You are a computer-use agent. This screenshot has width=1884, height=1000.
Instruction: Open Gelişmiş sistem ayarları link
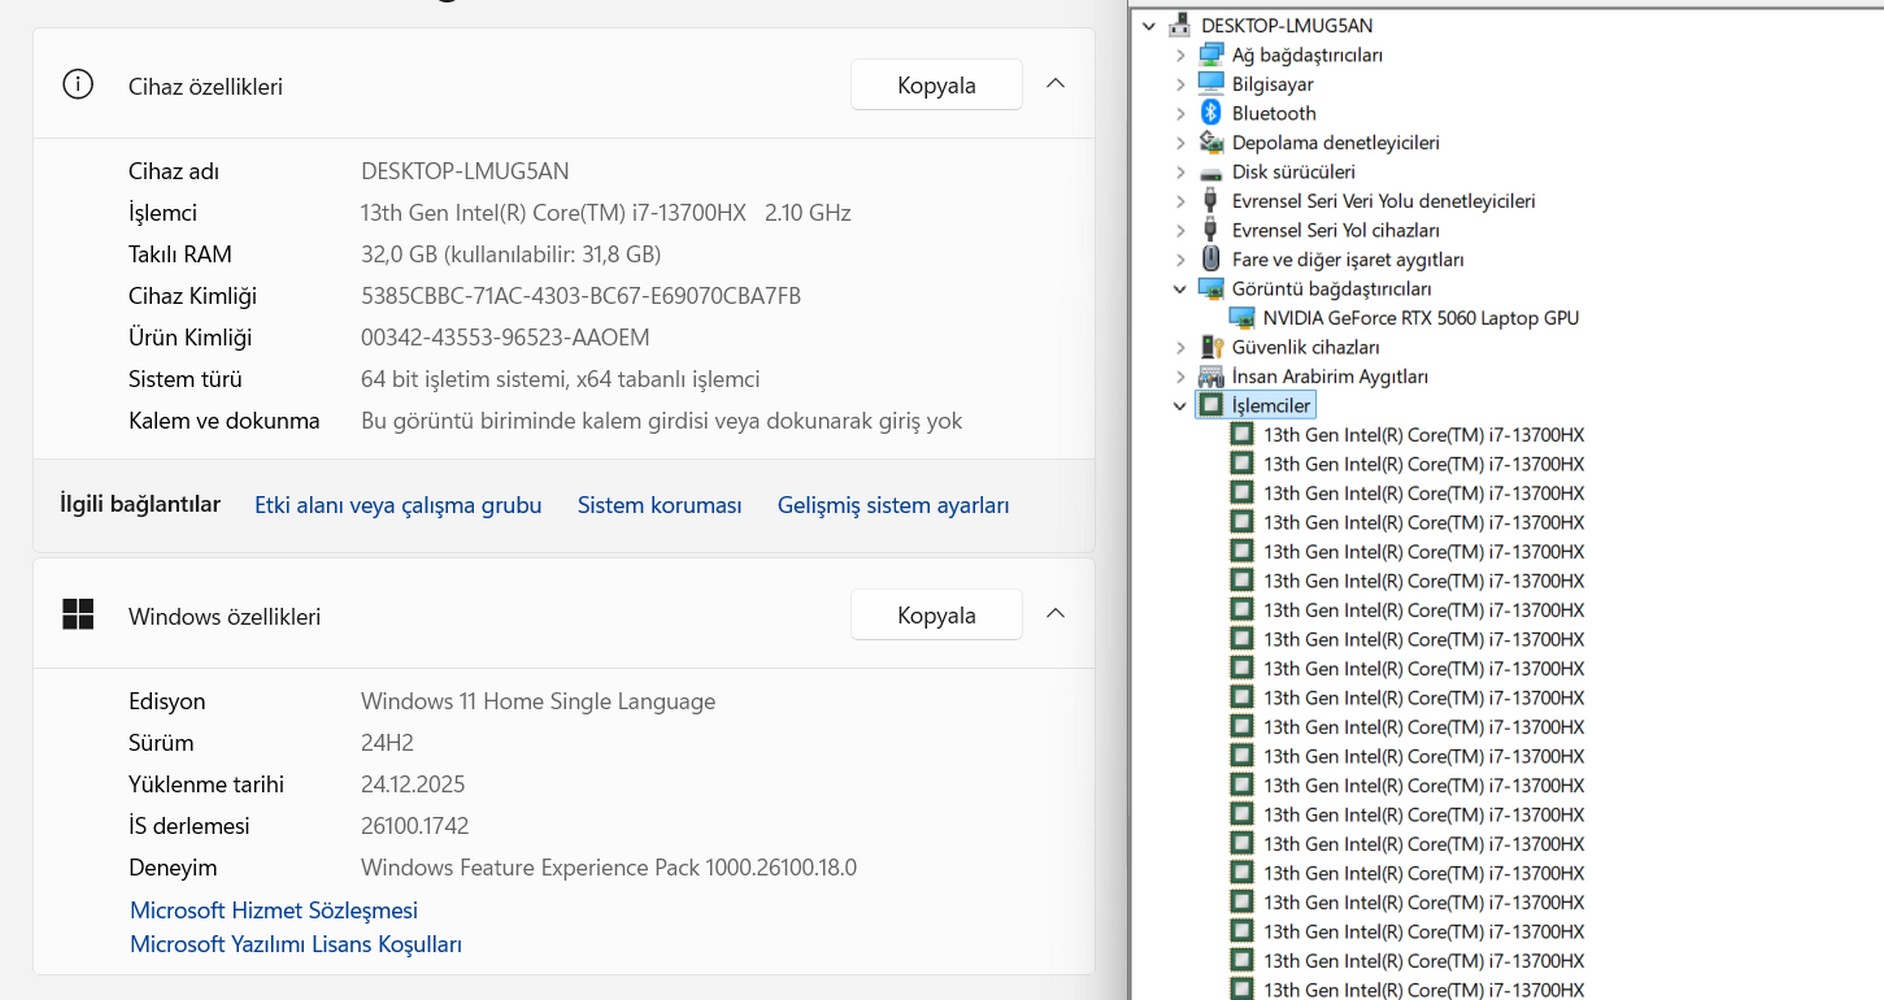click(893, 506)
